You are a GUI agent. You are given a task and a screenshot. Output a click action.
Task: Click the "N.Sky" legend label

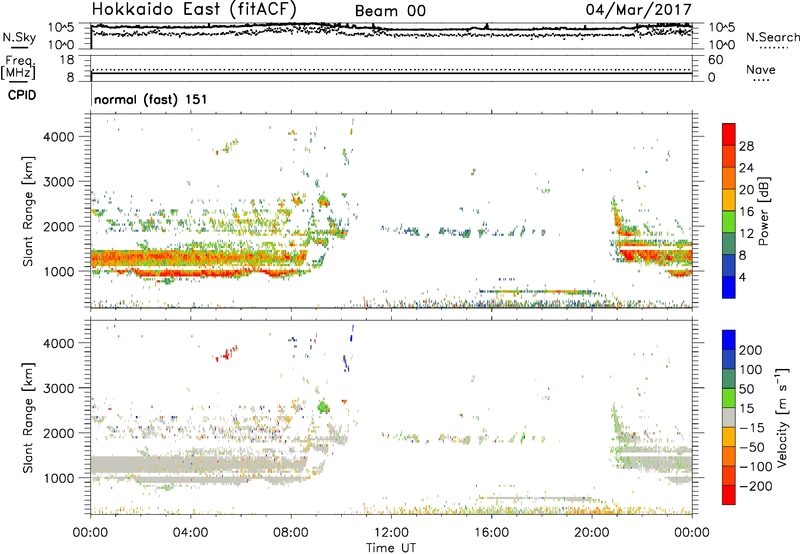tap(19, 37)
